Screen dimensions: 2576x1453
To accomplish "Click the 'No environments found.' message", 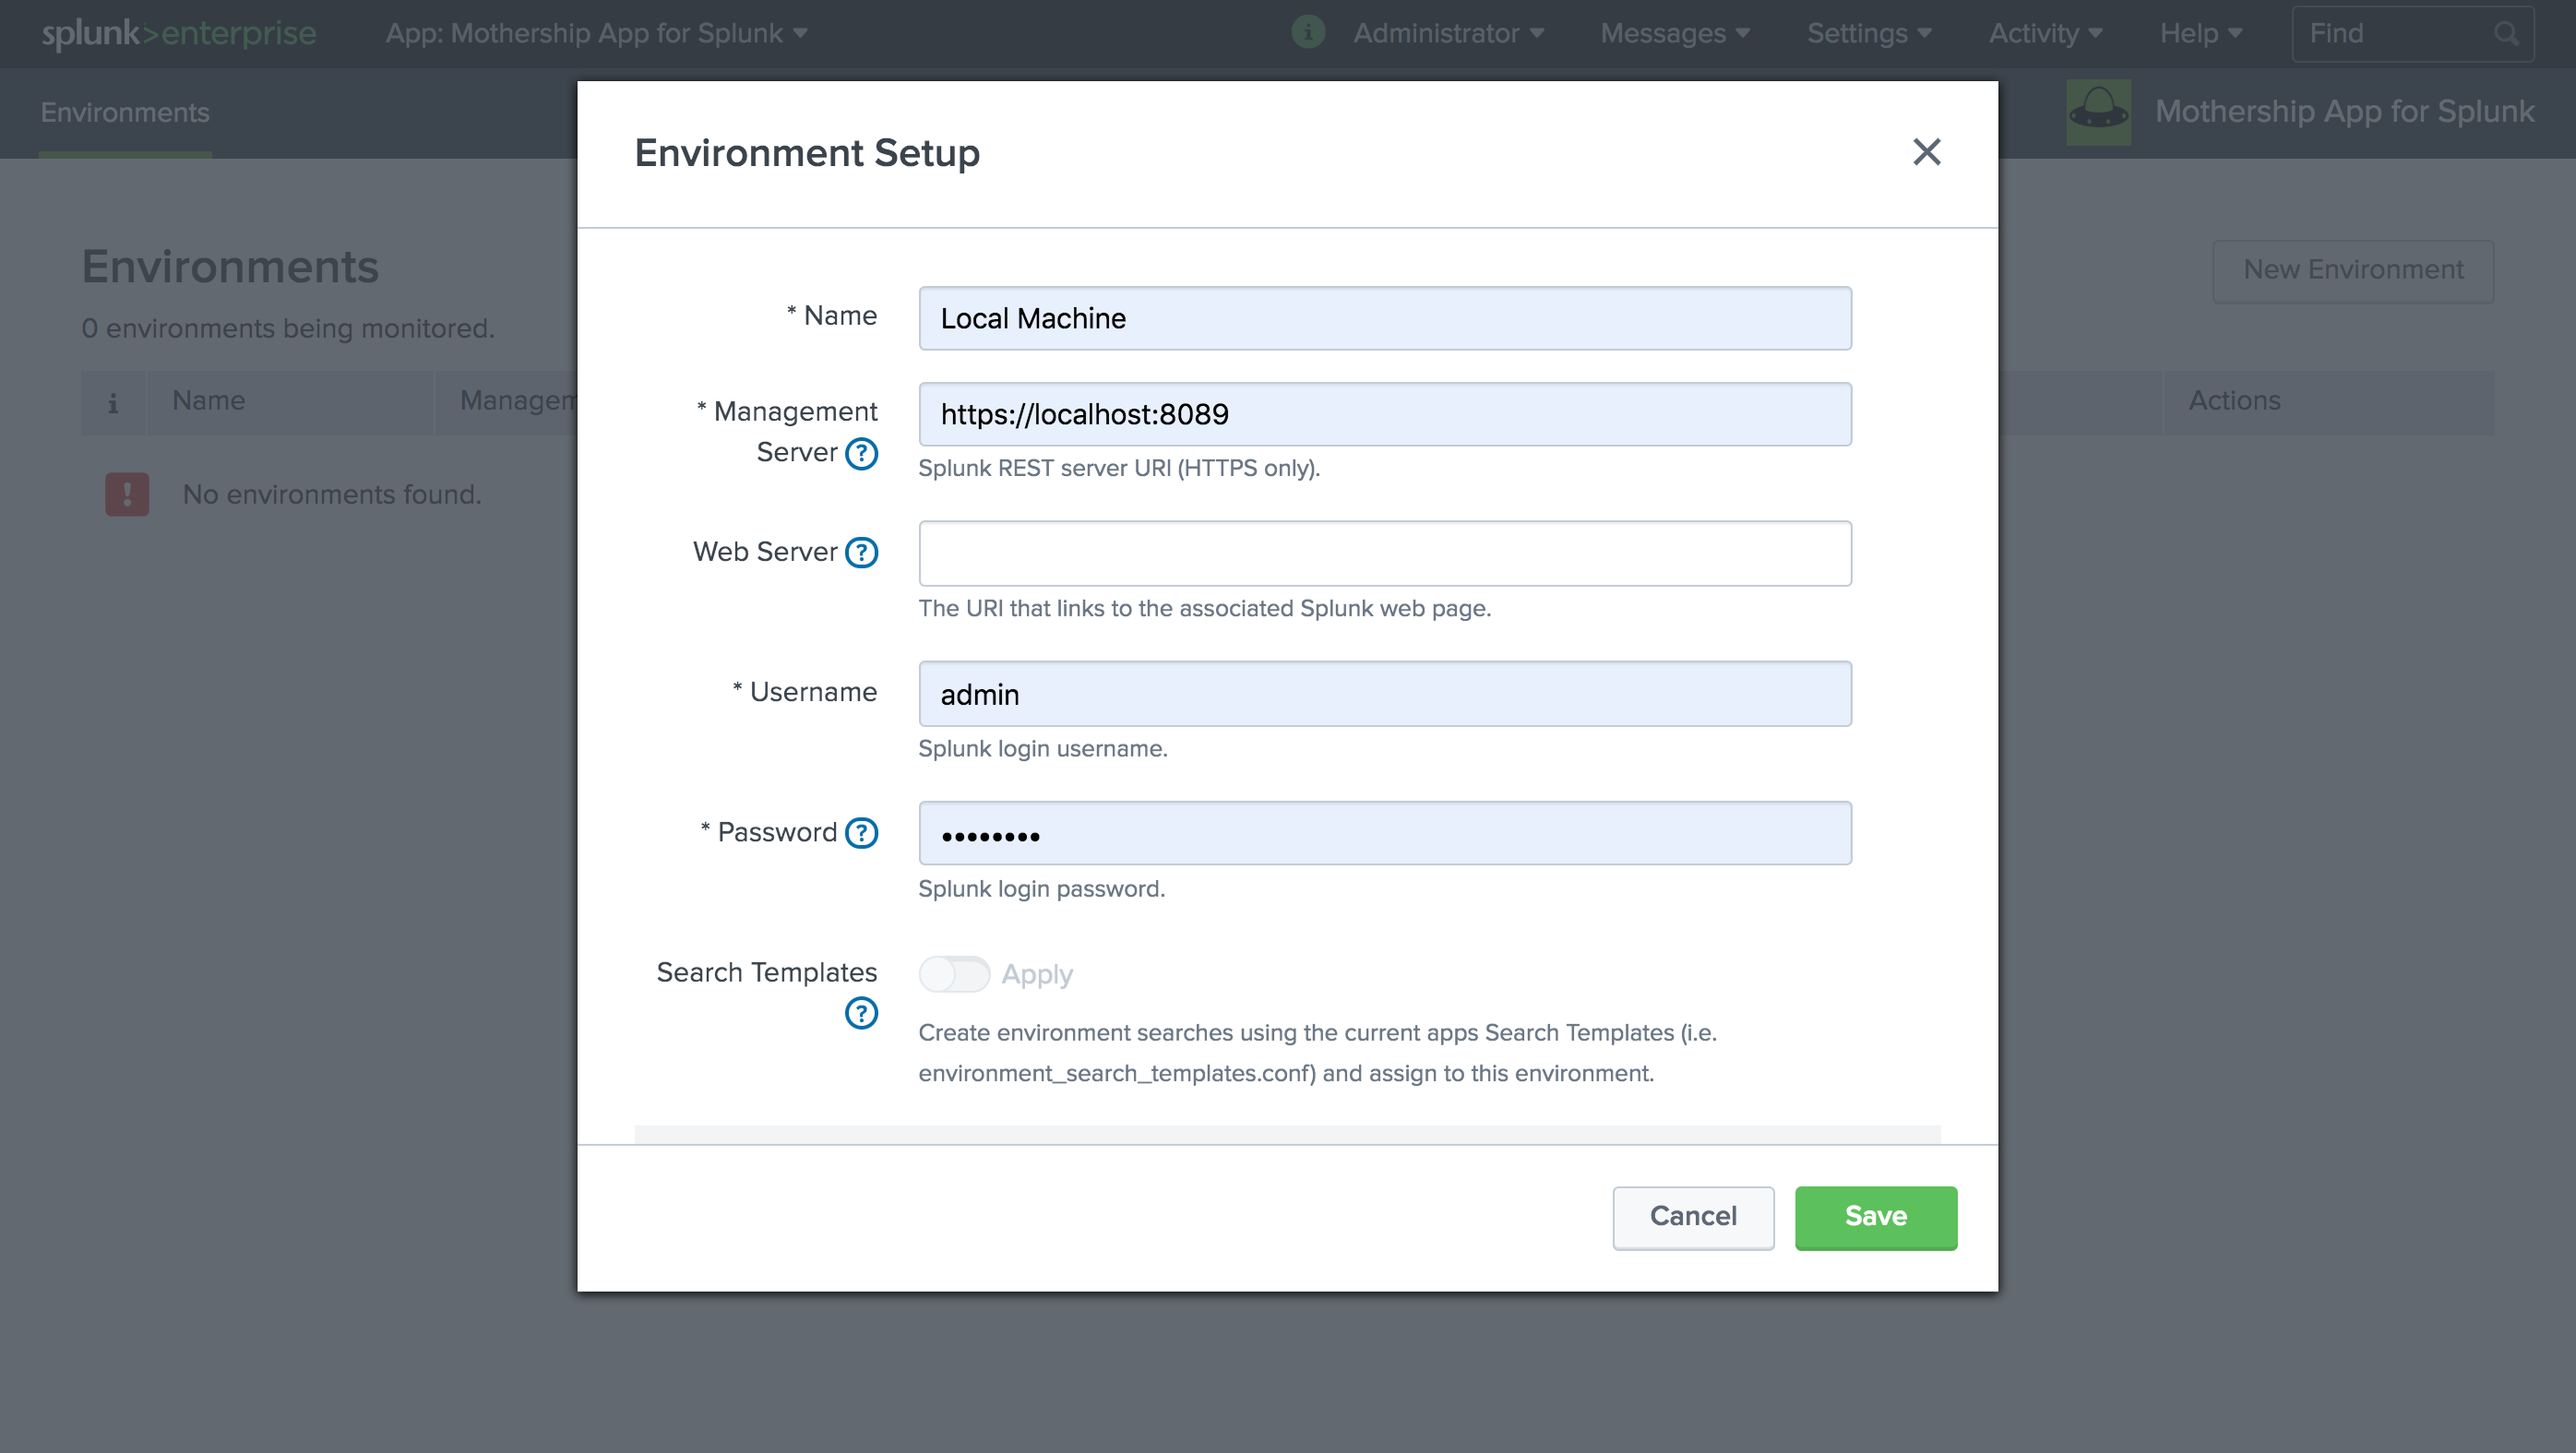I will 332,494.
